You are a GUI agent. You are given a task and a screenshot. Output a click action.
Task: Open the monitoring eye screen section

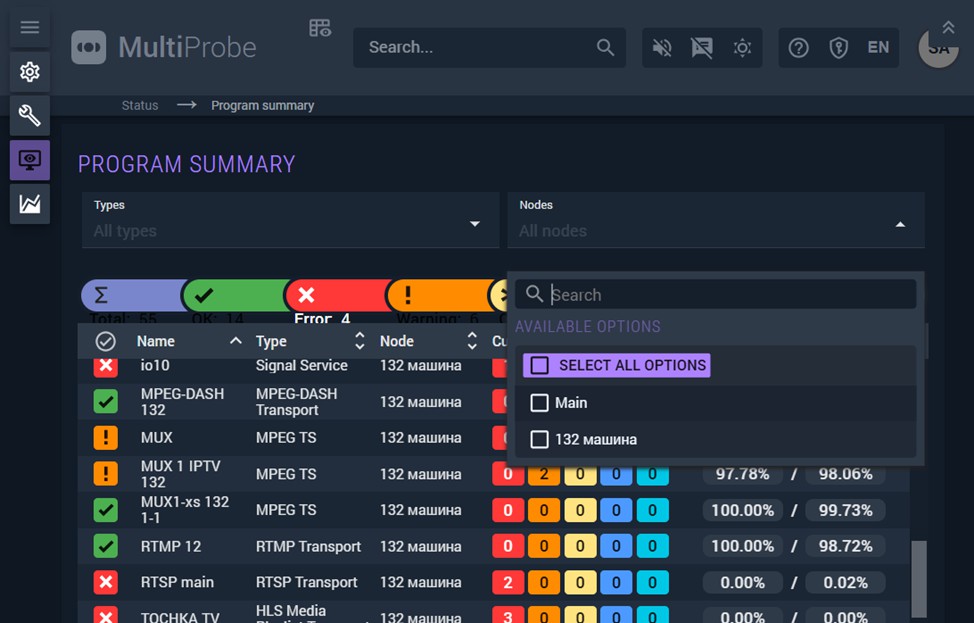(x=30, y=160)
